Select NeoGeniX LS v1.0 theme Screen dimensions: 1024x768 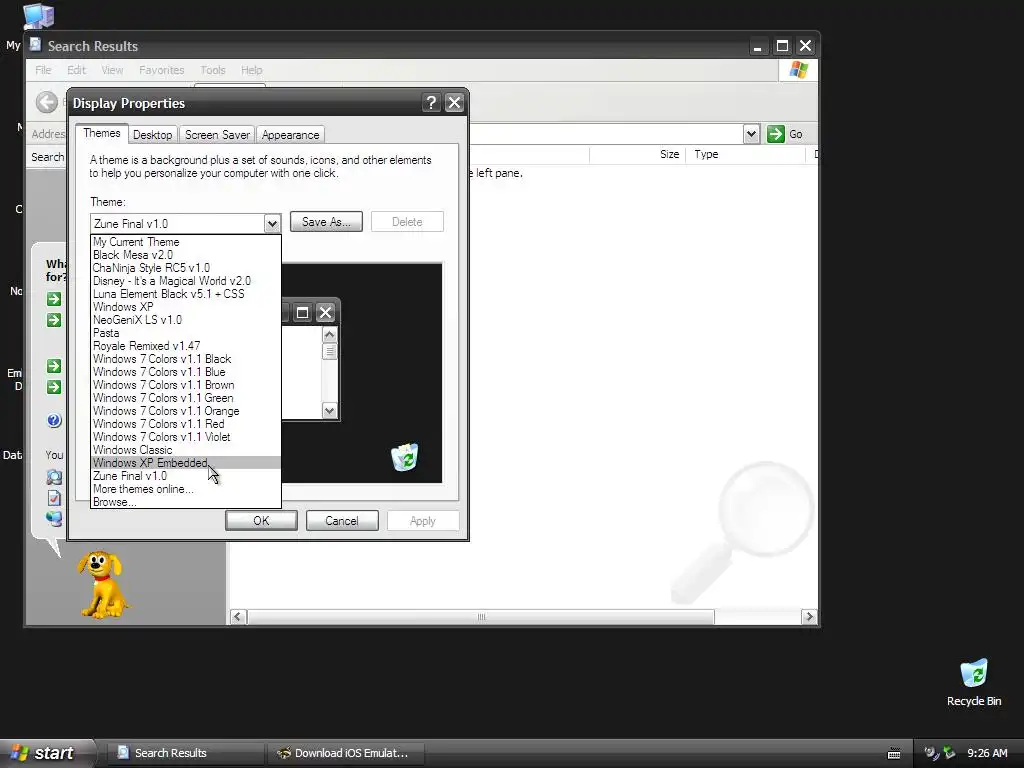185,320
